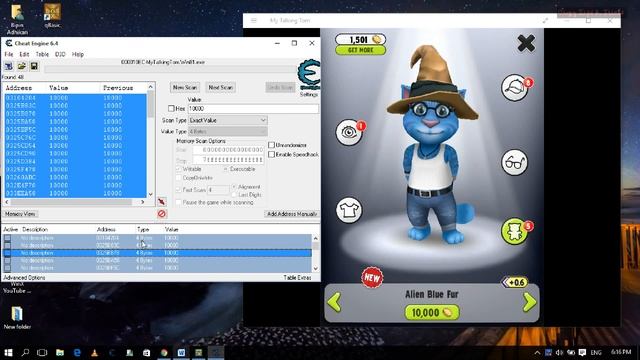Toggle the Hex checkbox

(x=171, y=109)
